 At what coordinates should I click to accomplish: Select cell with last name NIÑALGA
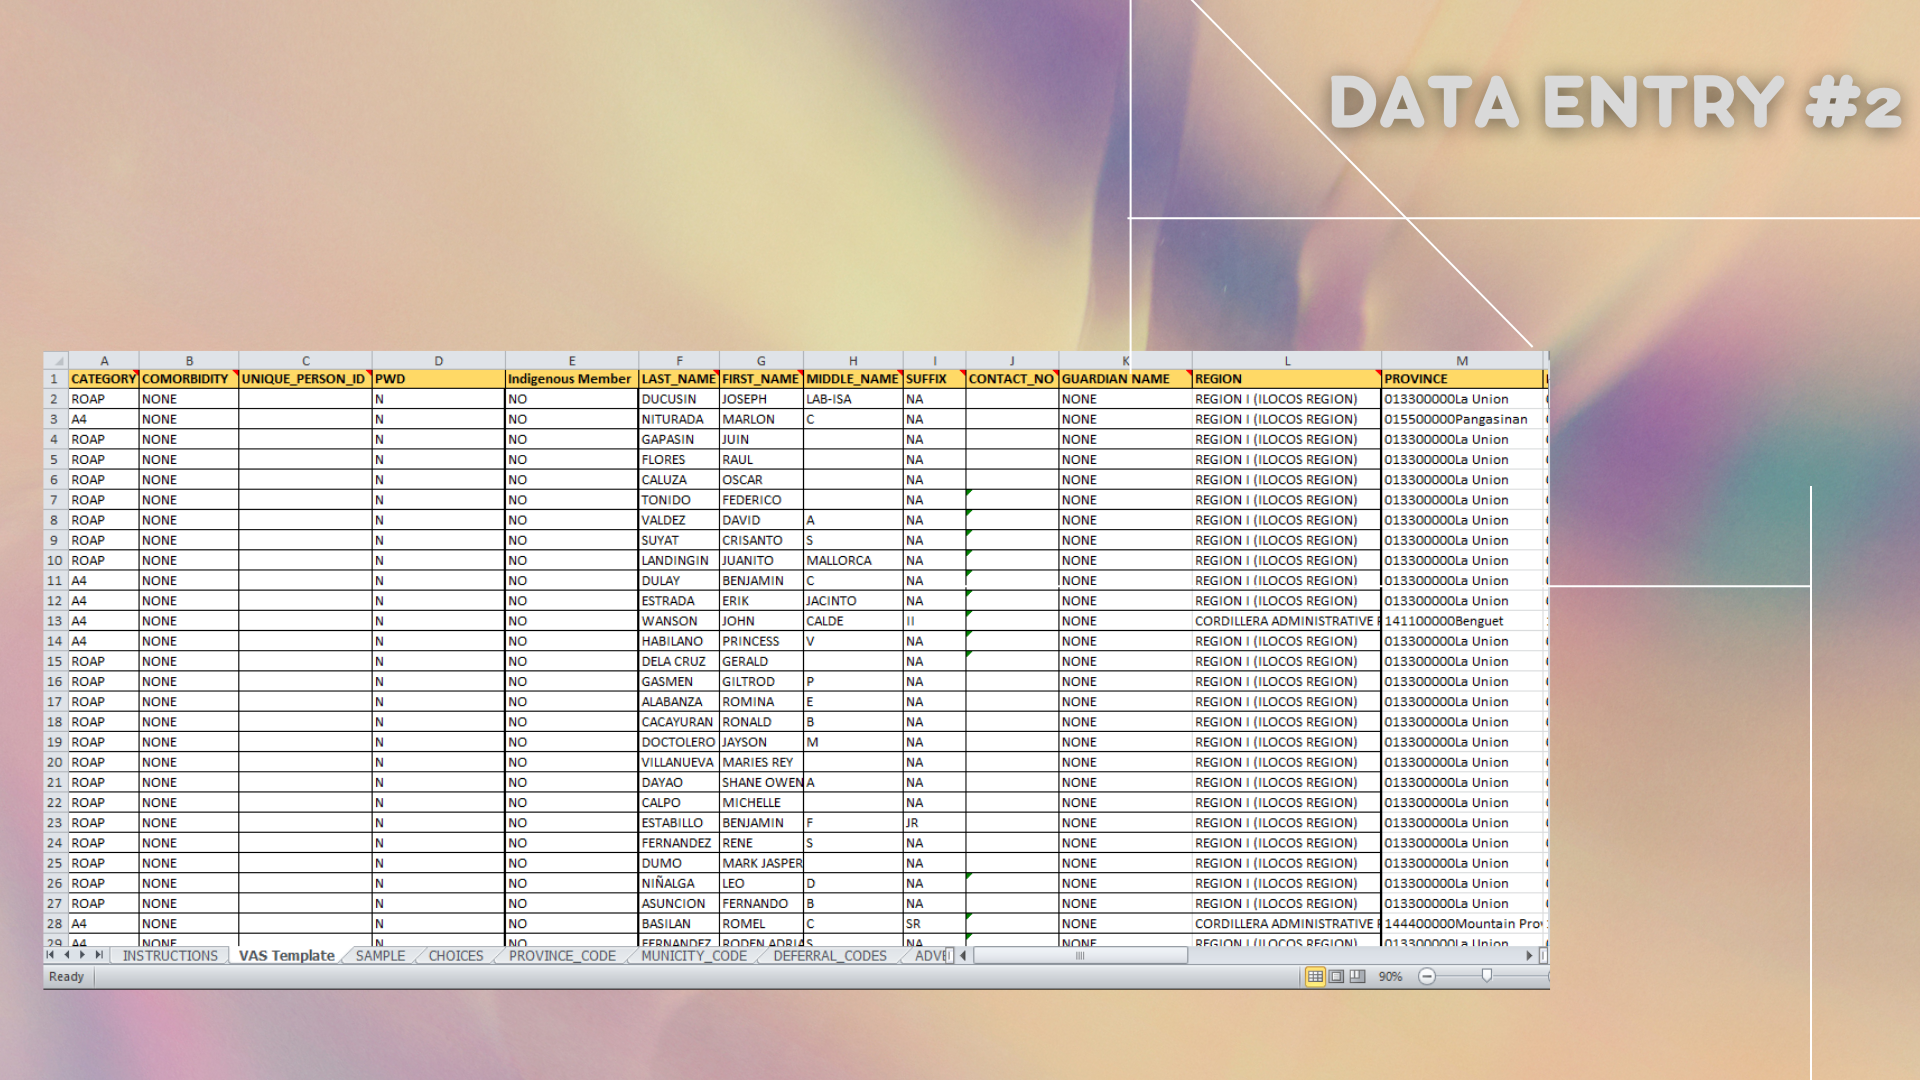(x=679, y=883)
